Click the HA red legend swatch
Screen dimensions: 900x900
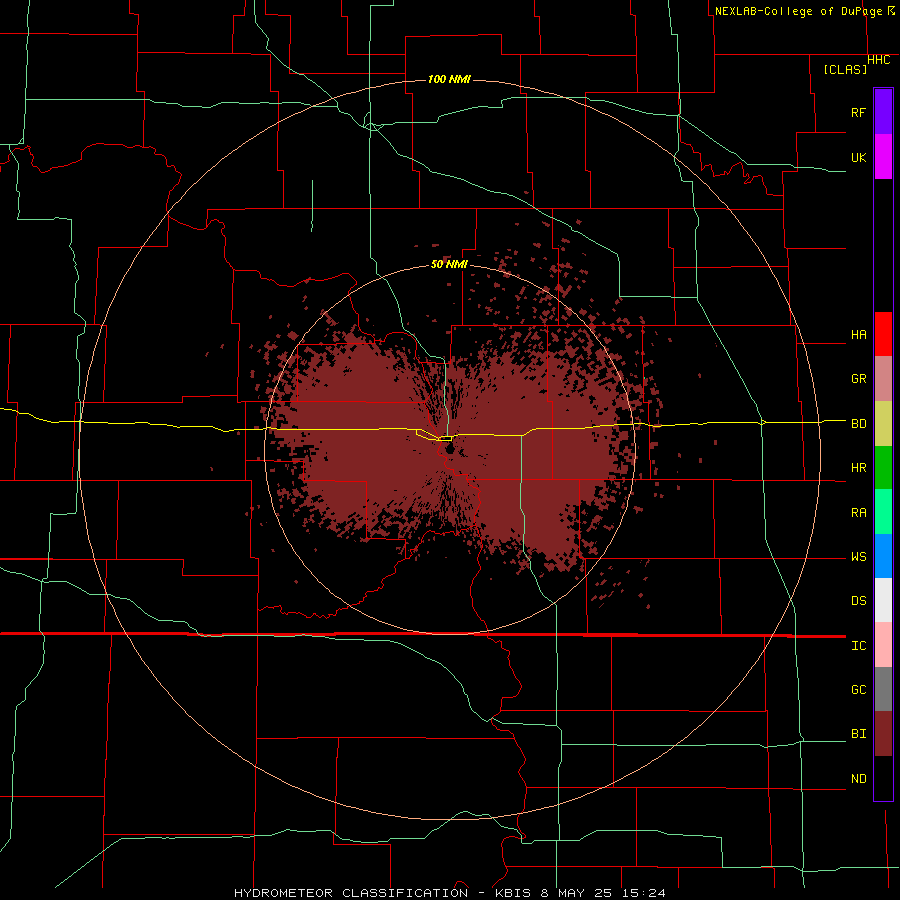(883, 334)
